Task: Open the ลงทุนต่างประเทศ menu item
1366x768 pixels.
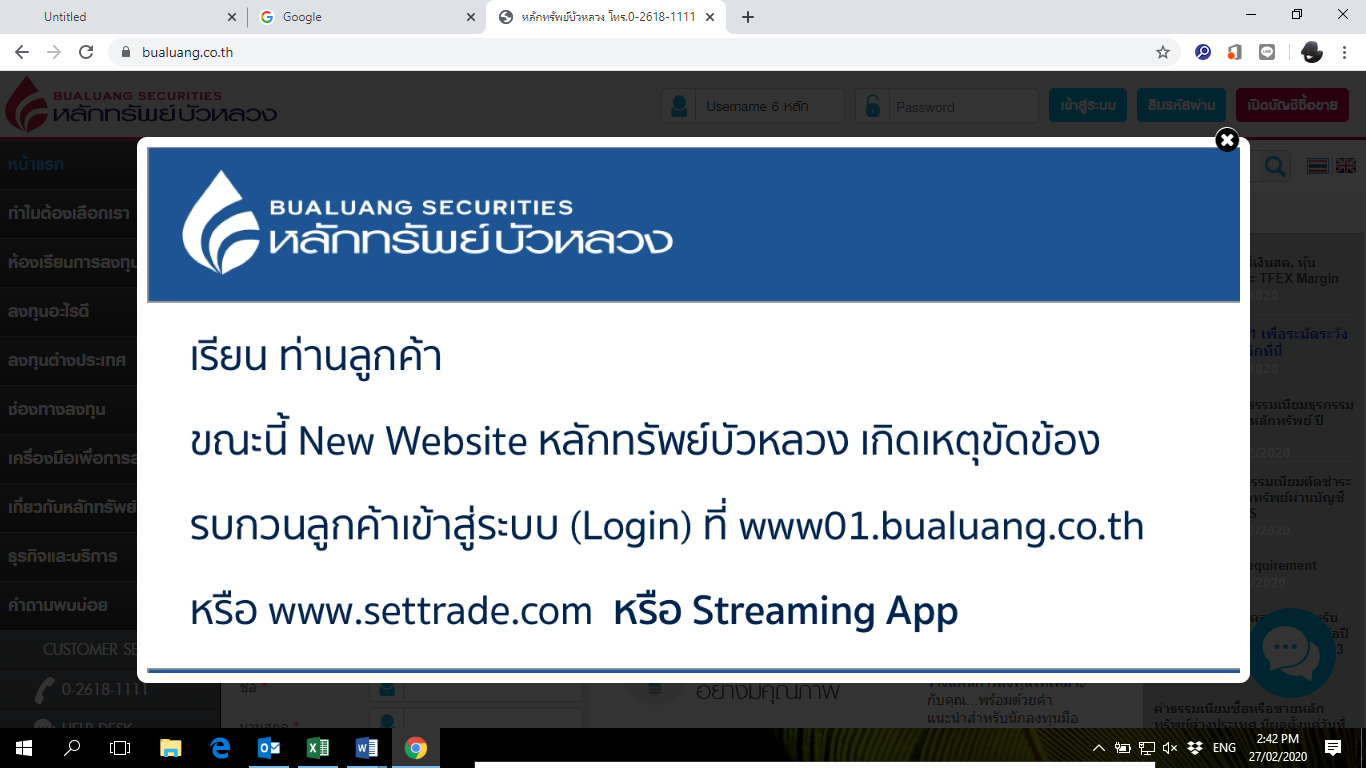Action: pos(68,360)
